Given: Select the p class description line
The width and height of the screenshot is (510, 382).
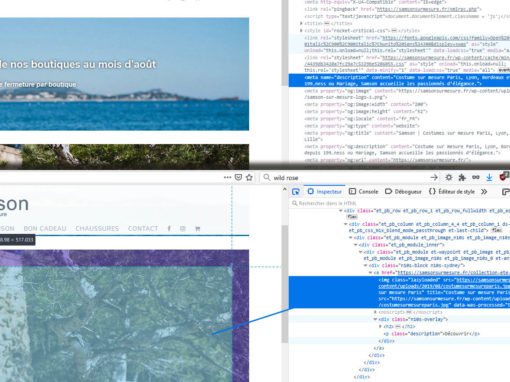Looking at the screenshot, I should tap(432, 334).
